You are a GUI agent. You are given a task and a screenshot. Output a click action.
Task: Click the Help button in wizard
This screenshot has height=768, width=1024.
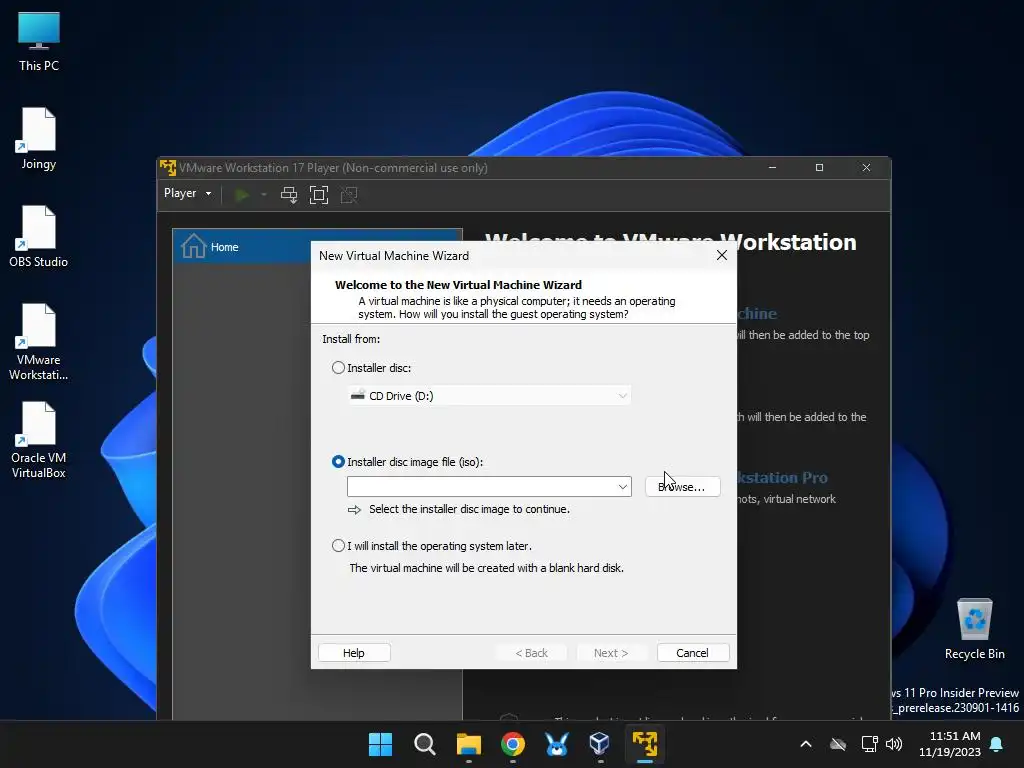[x=354, y=653]
